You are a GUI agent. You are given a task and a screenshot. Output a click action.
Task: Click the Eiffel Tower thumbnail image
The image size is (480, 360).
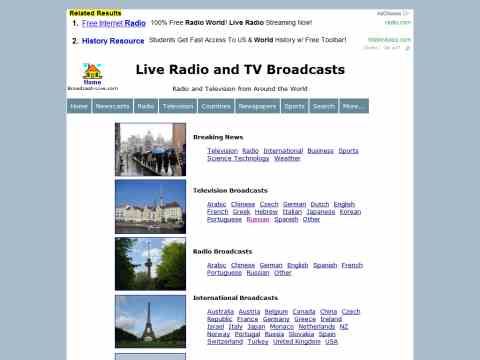coord(150,321)
